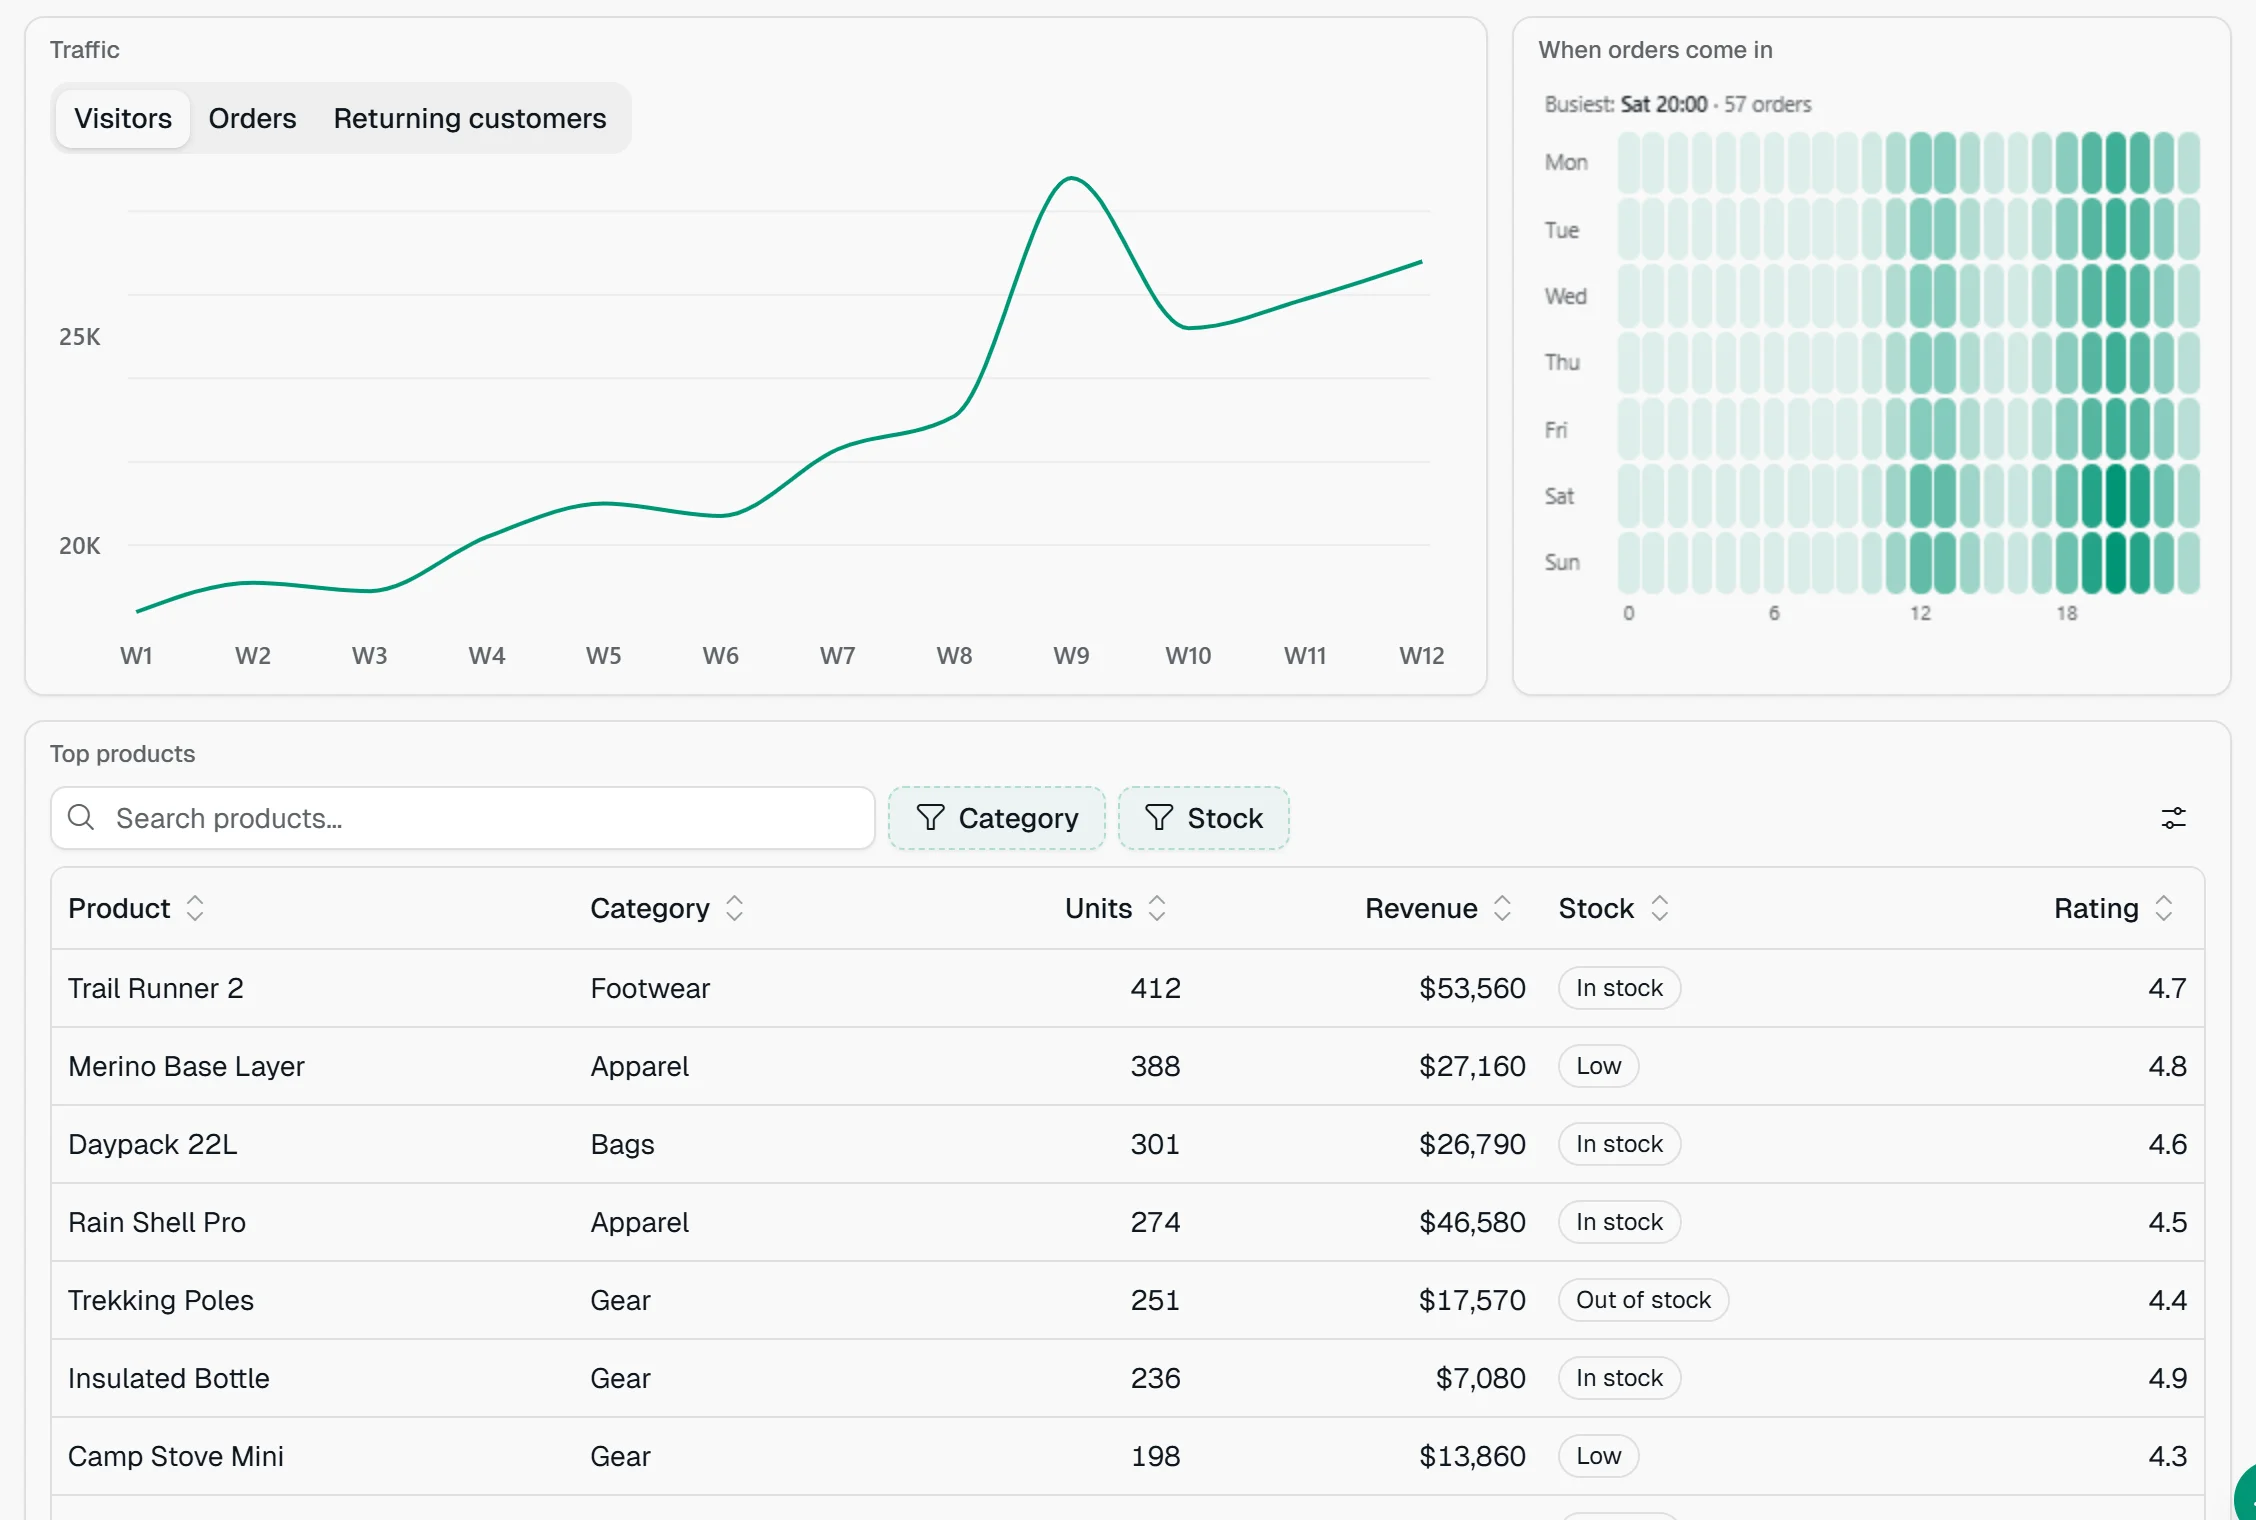
Task: Select the Merino Base Layer product name
Action: pyautogui.click(x=186, y=1066)
